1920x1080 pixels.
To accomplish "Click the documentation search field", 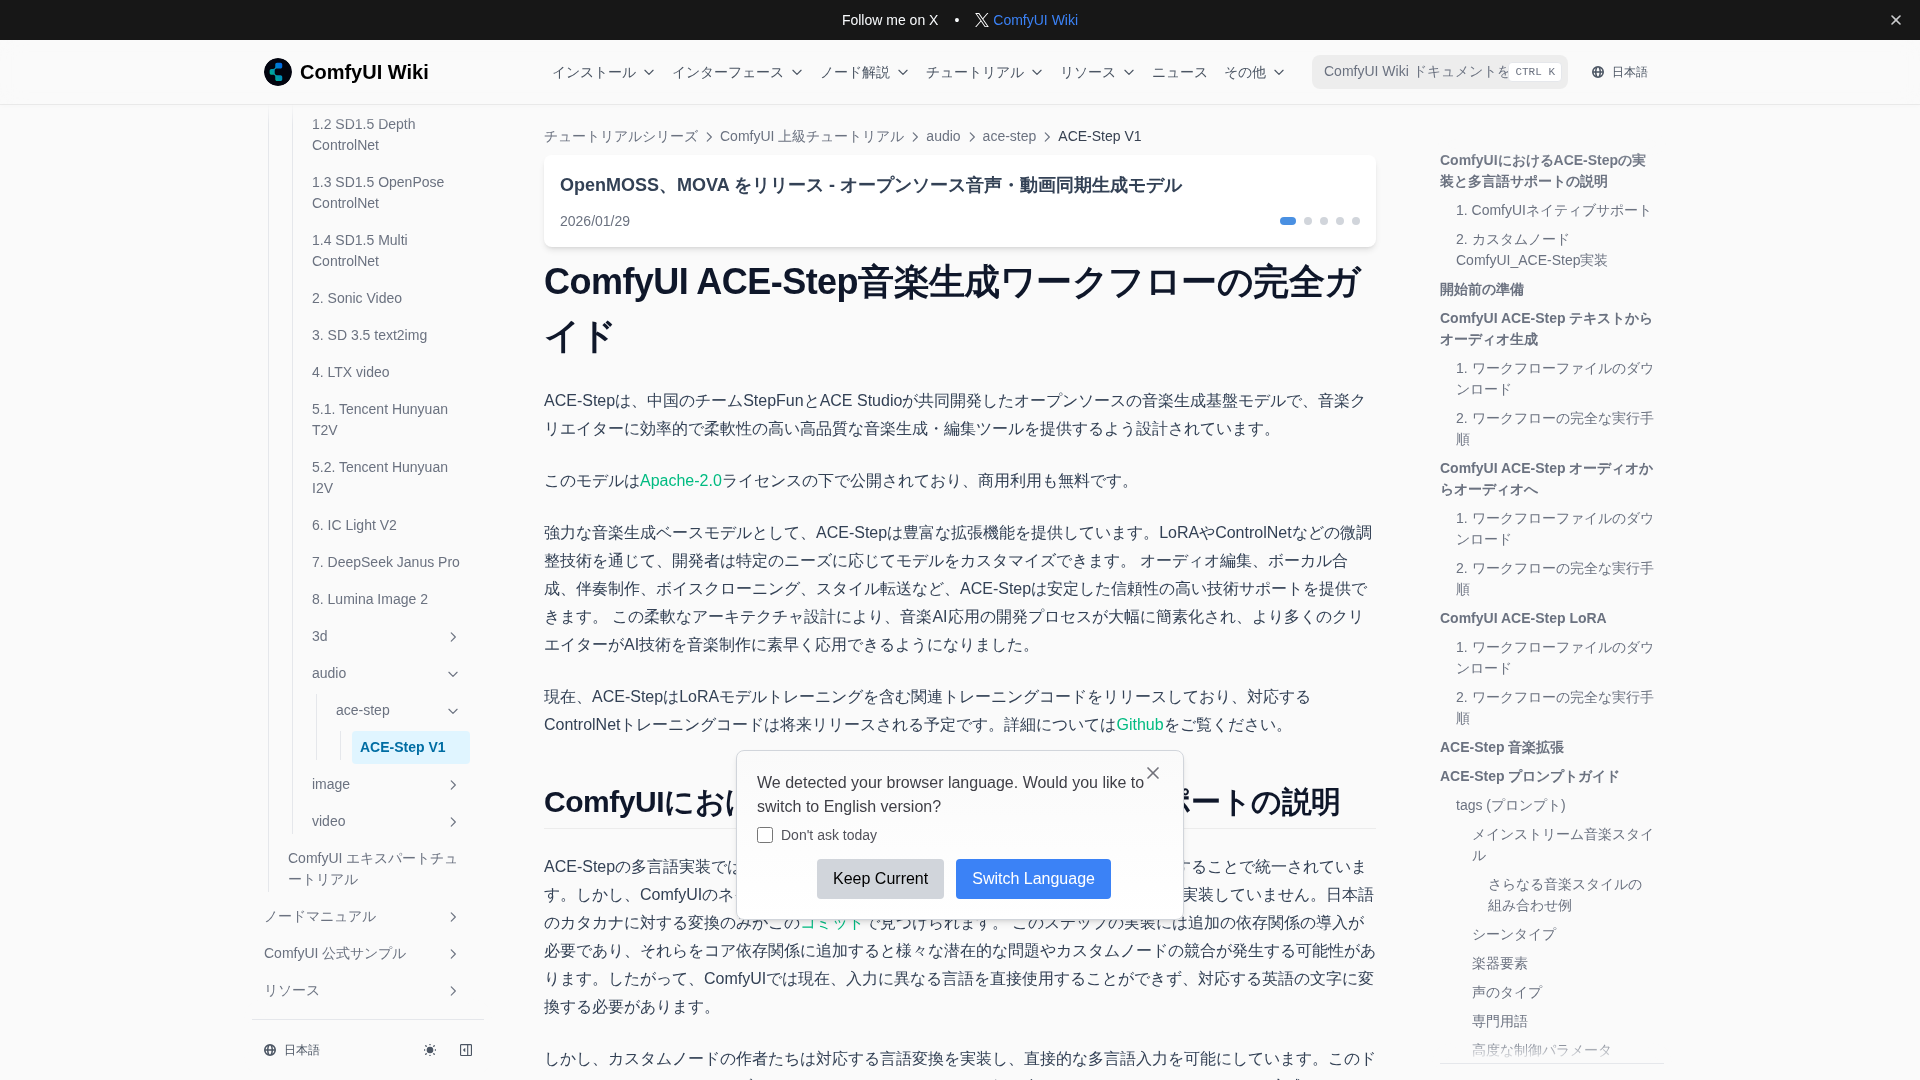I will tap(1415, 72).
